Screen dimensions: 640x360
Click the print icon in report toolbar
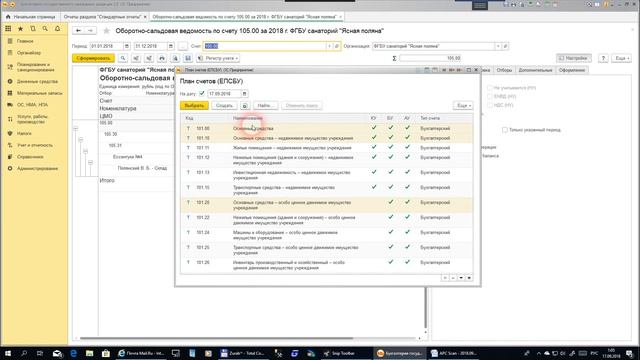click(x=162, y=58)
